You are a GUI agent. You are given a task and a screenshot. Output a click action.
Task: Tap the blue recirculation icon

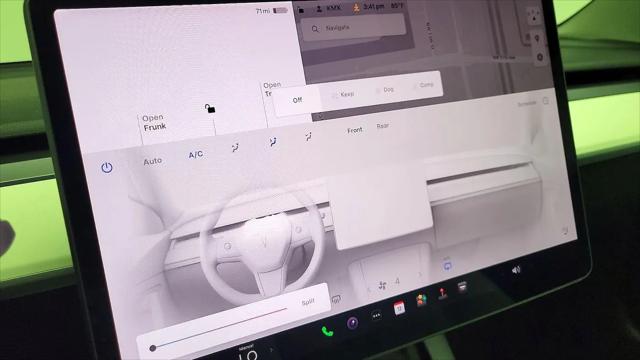click(447, 266)
